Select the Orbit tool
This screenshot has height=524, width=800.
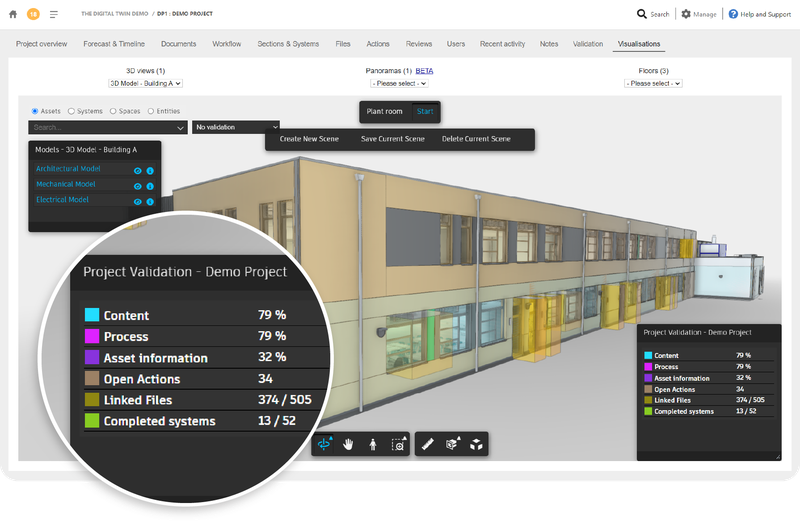coord(324,444)
